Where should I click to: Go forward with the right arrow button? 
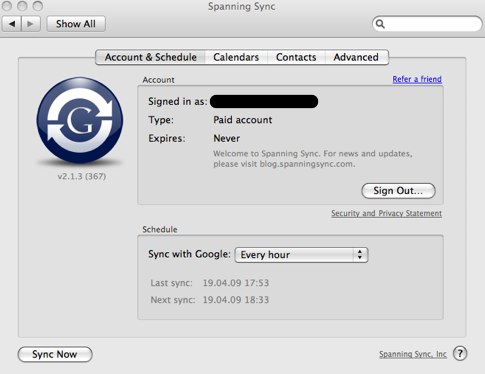point(31,24)
